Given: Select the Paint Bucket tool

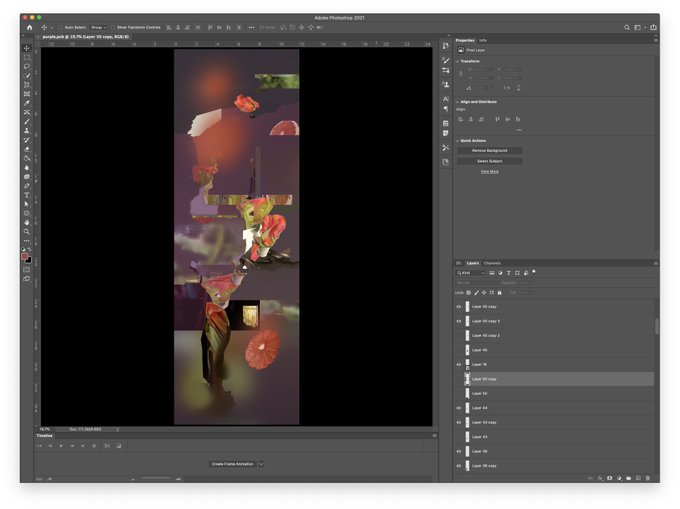Looking at the screenshot, I should tap(27, 158).
